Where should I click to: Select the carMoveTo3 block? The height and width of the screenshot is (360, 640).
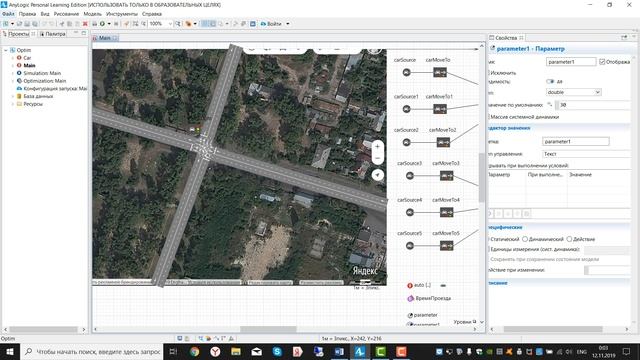click(446, 176)
